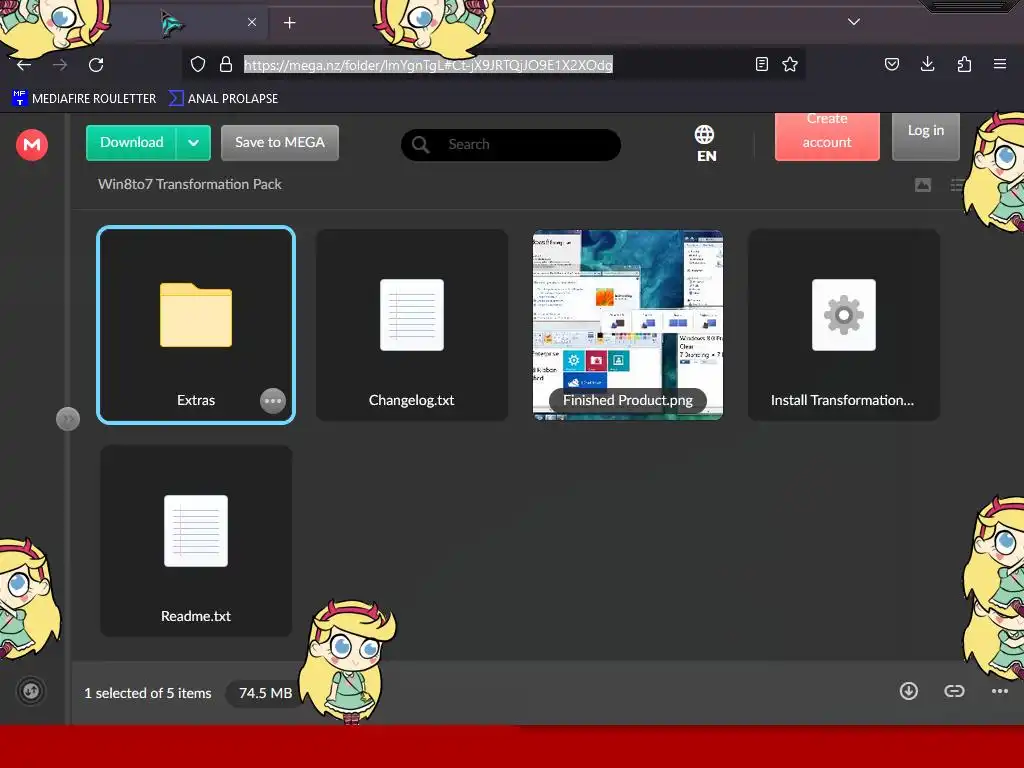Click the green Download button
Image resolution: width=1024 pixels, height=768 pixels.
131,142
